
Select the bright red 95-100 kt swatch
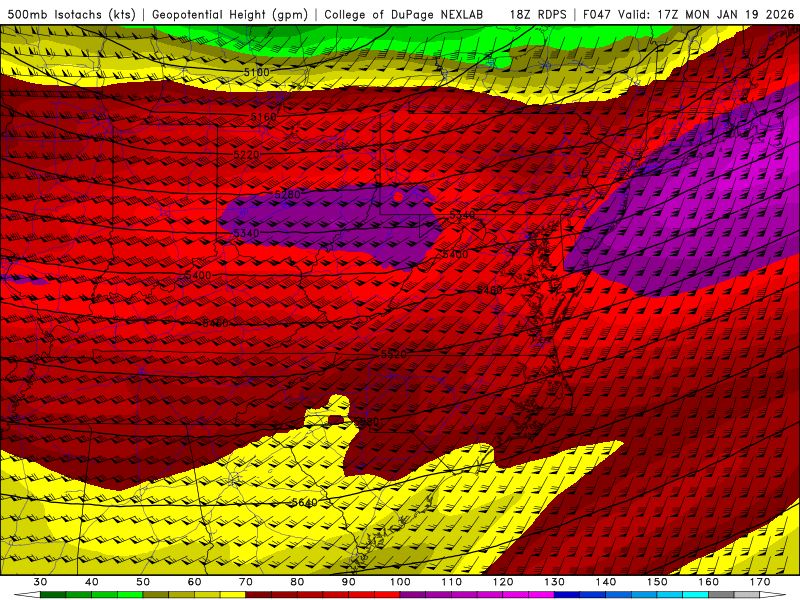click(x=387, y=595)
